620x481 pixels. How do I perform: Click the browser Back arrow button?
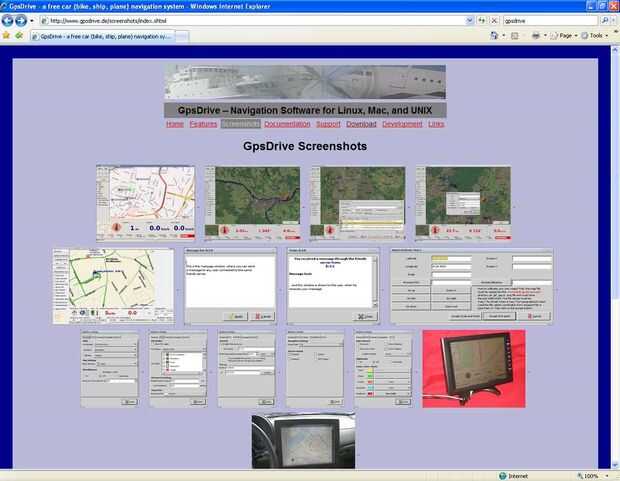point(8,20)
